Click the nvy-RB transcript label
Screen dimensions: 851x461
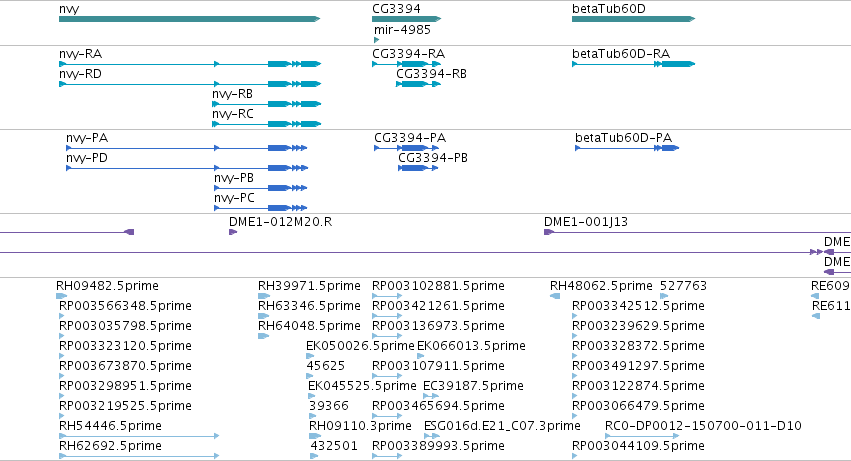pos(233,94)
